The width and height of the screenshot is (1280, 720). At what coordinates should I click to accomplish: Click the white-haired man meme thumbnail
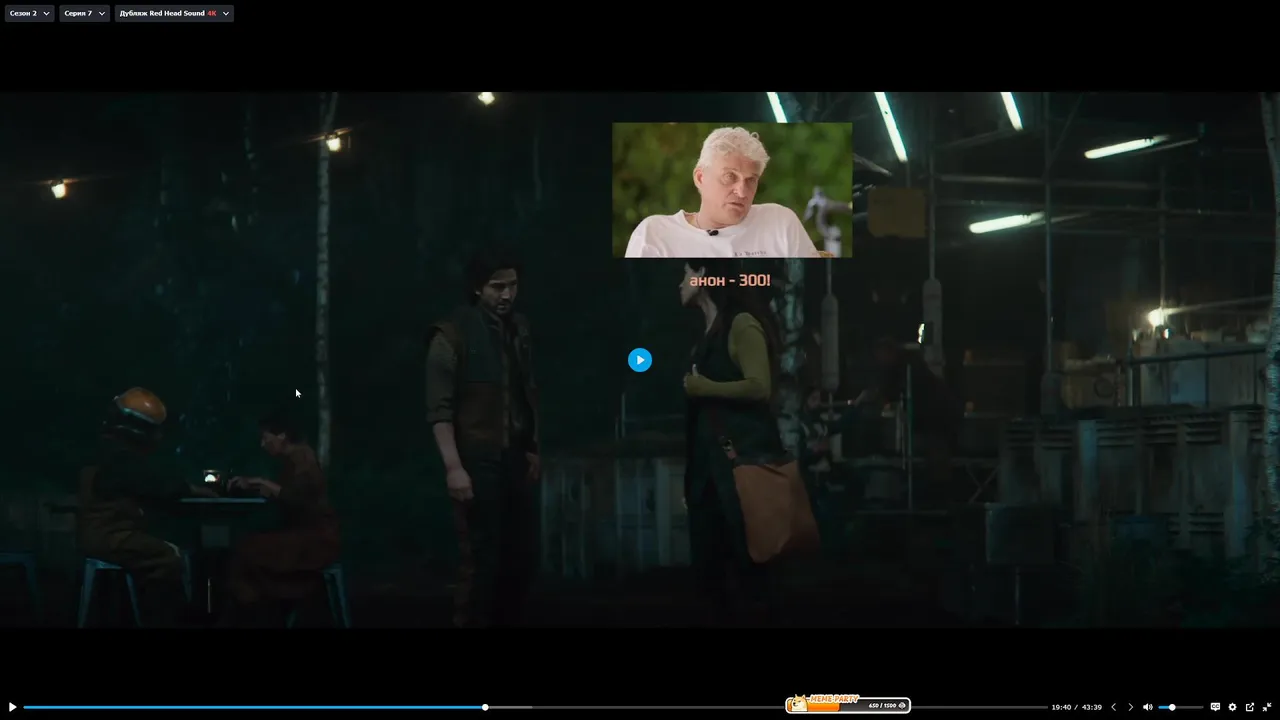(x=732, y=190)
